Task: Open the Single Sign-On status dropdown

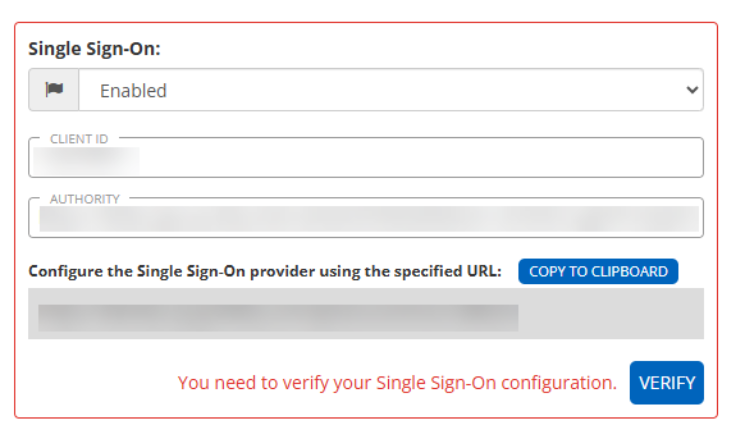Action: click(x=390, y=90)
